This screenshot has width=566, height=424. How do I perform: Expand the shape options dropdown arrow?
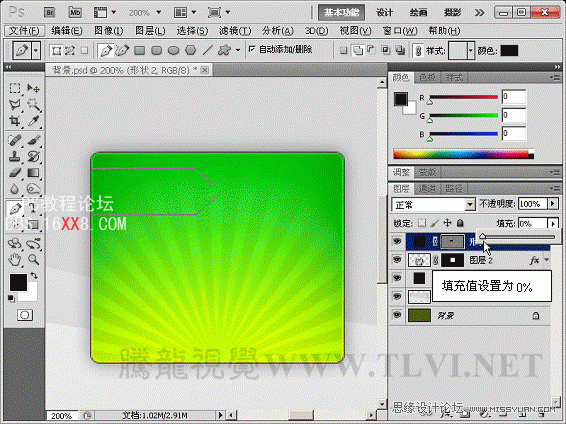[238, 51]
